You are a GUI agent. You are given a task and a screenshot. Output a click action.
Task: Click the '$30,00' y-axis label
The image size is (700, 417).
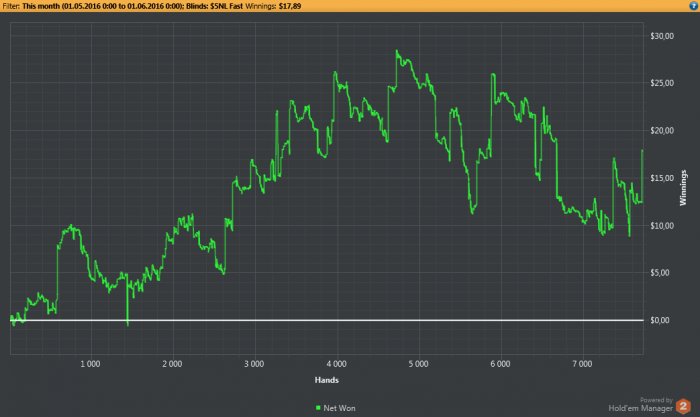662,36
